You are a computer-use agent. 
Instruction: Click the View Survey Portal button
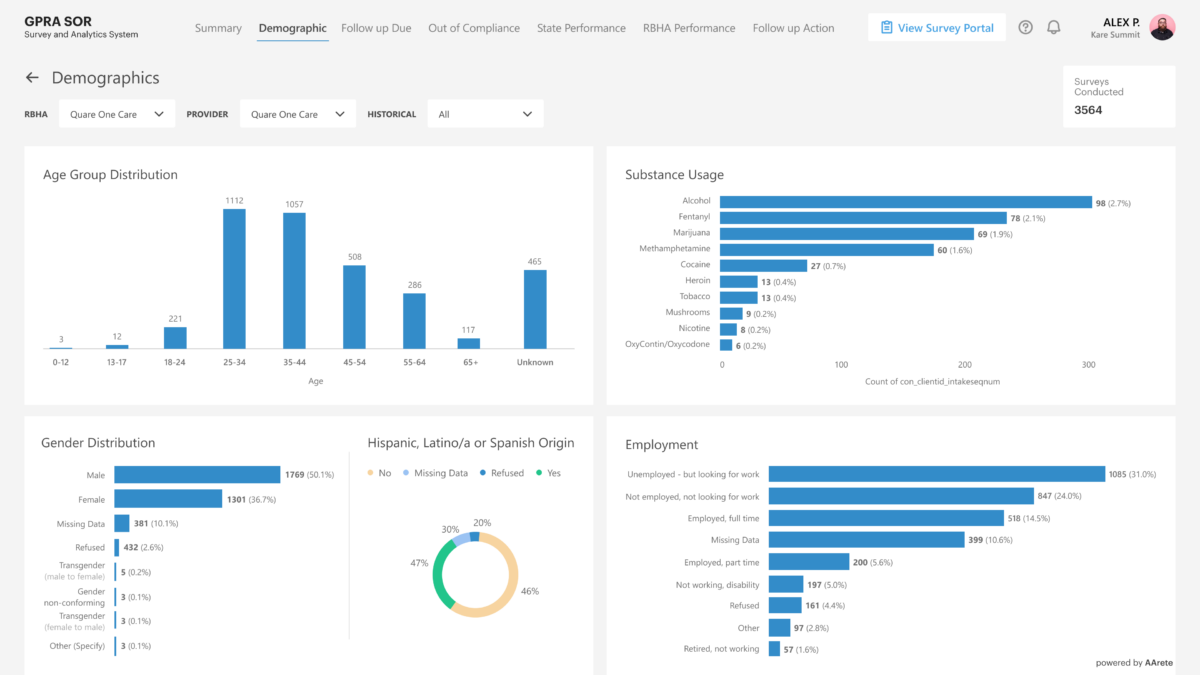pos(937,28)
